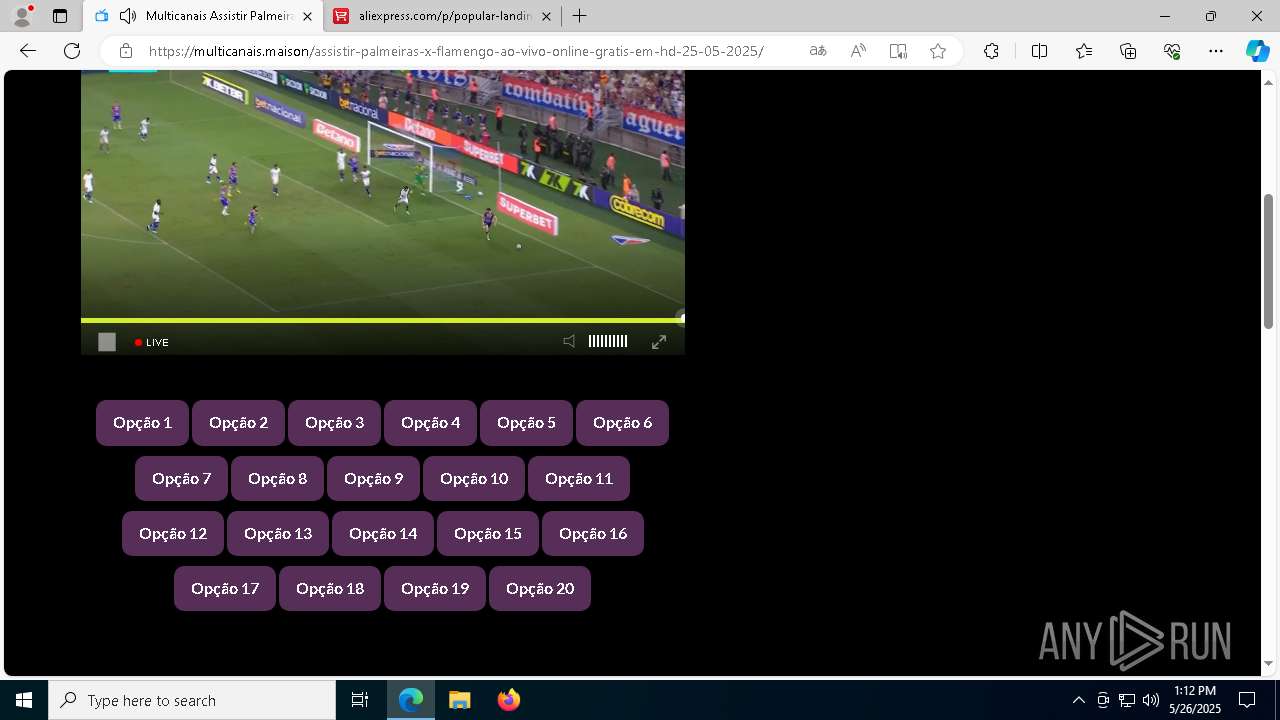Open Browser essentials
Viewport: 1280px width, 720px height.
click(1172, 51)
